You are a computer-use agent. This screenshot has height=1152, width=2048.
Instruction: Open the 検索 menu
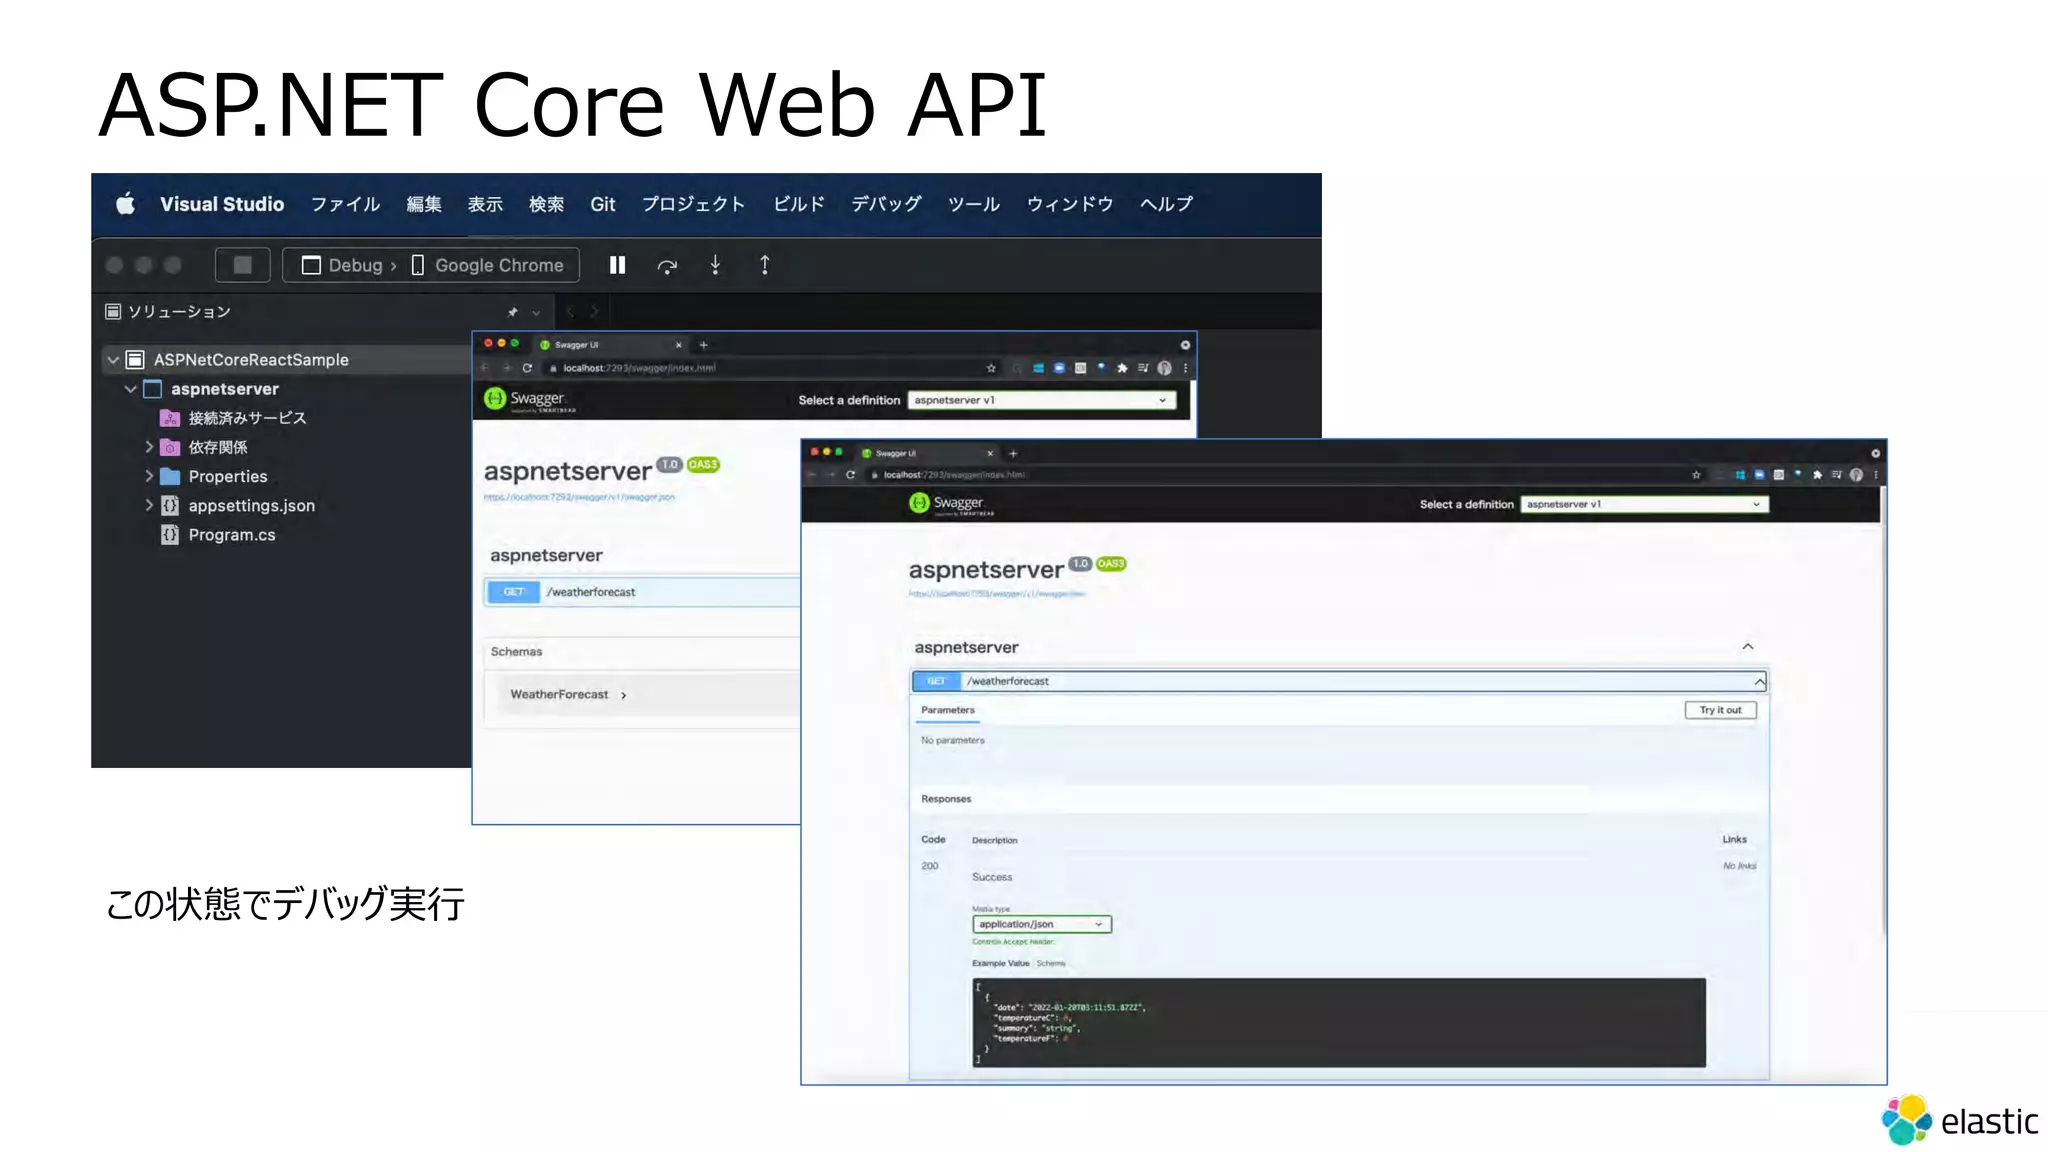pos(546,204)
